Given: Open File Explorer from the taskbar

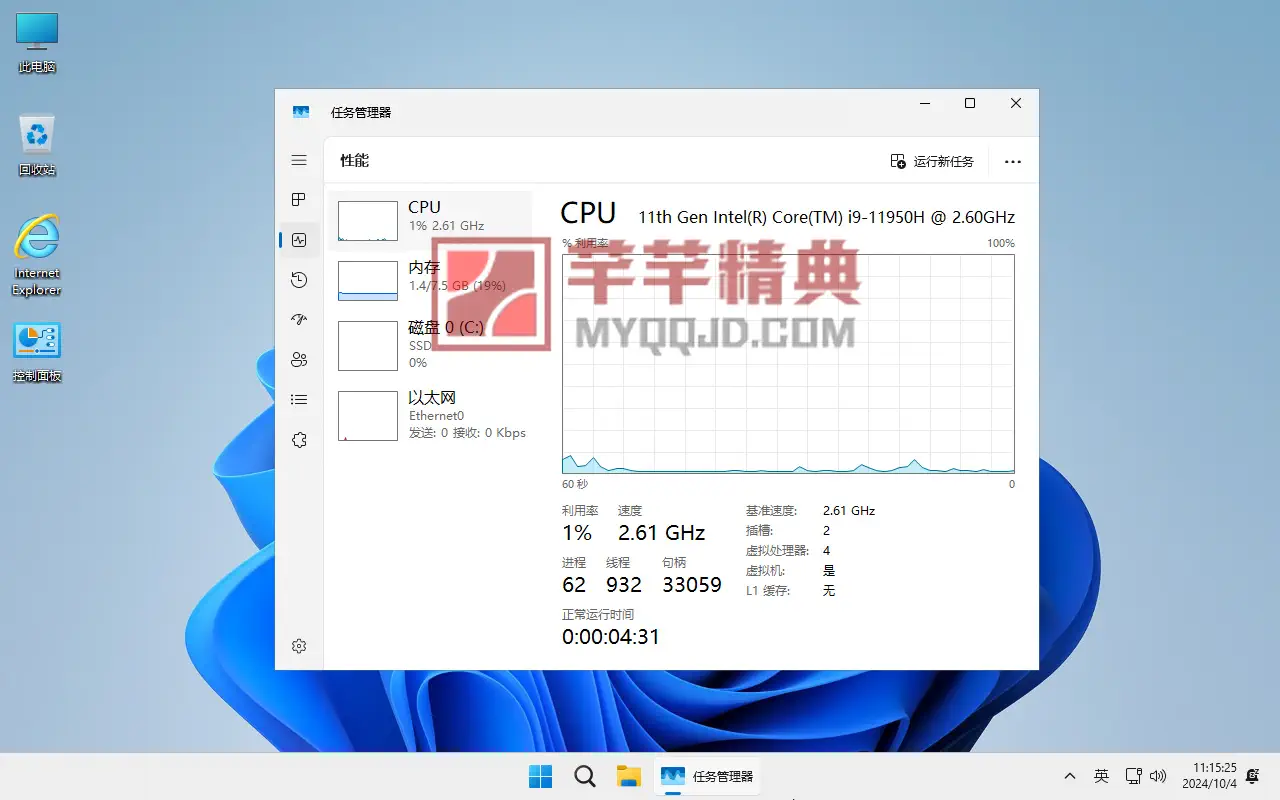Looking at the screenshot, I should click(x=628, y=776).
